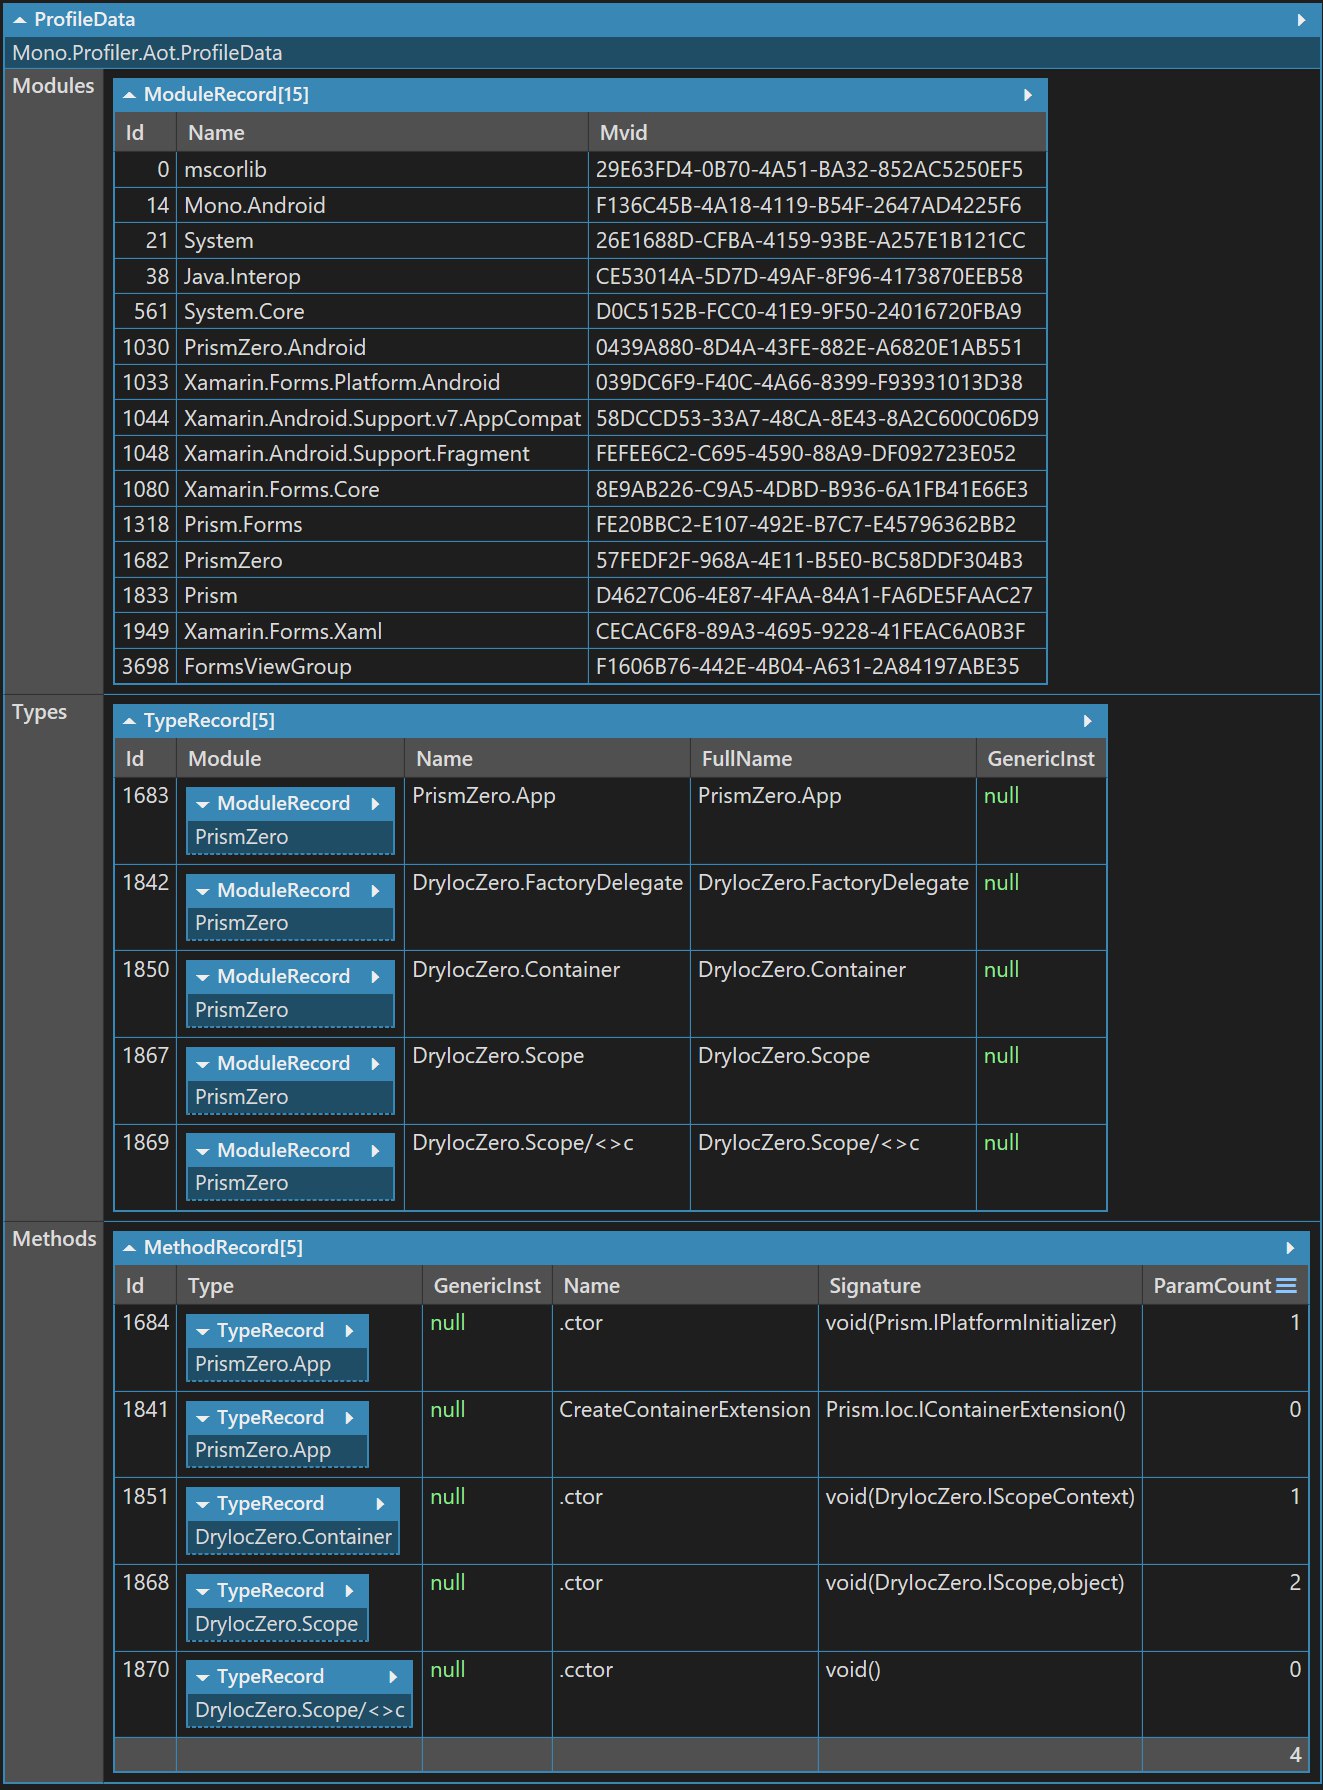Click ModuleRecord right arrow in type row 1869
Image resolution: width=1323 pixels, height=1790 pixels.
pyautogui.click(x=376, y=1151)
